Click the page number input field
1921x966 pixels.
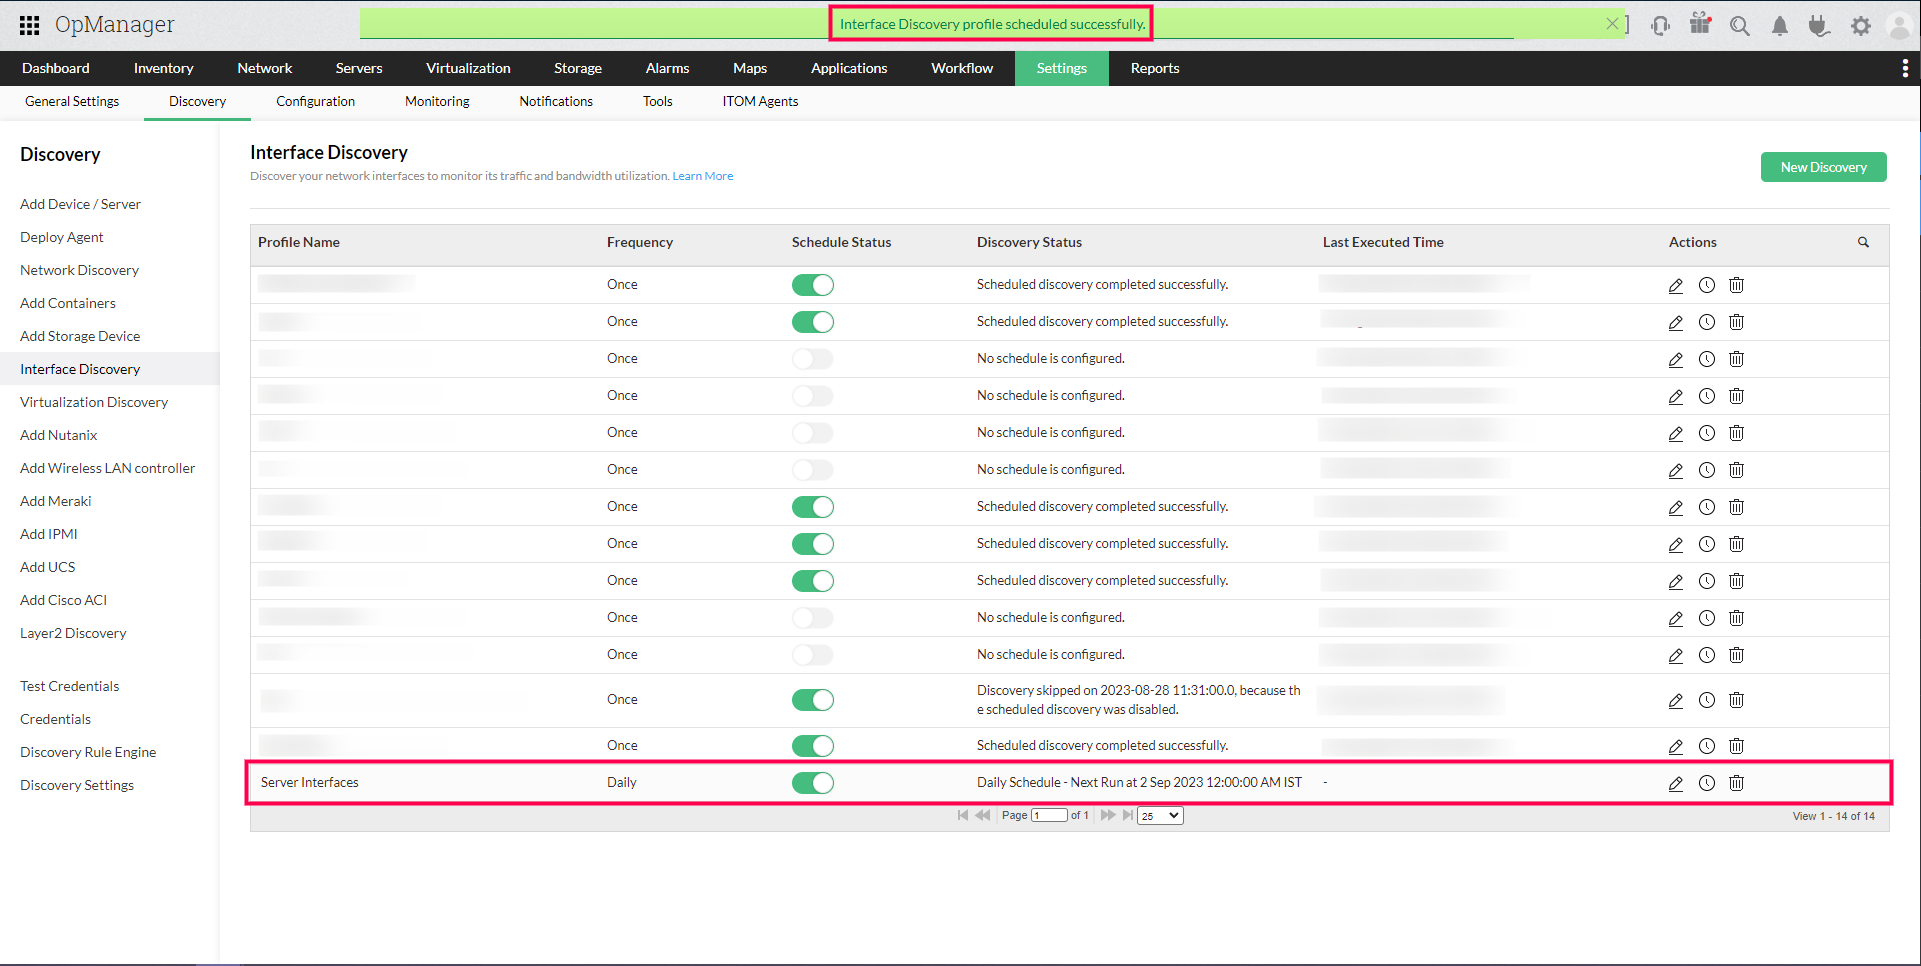[x=1049, y=815]
